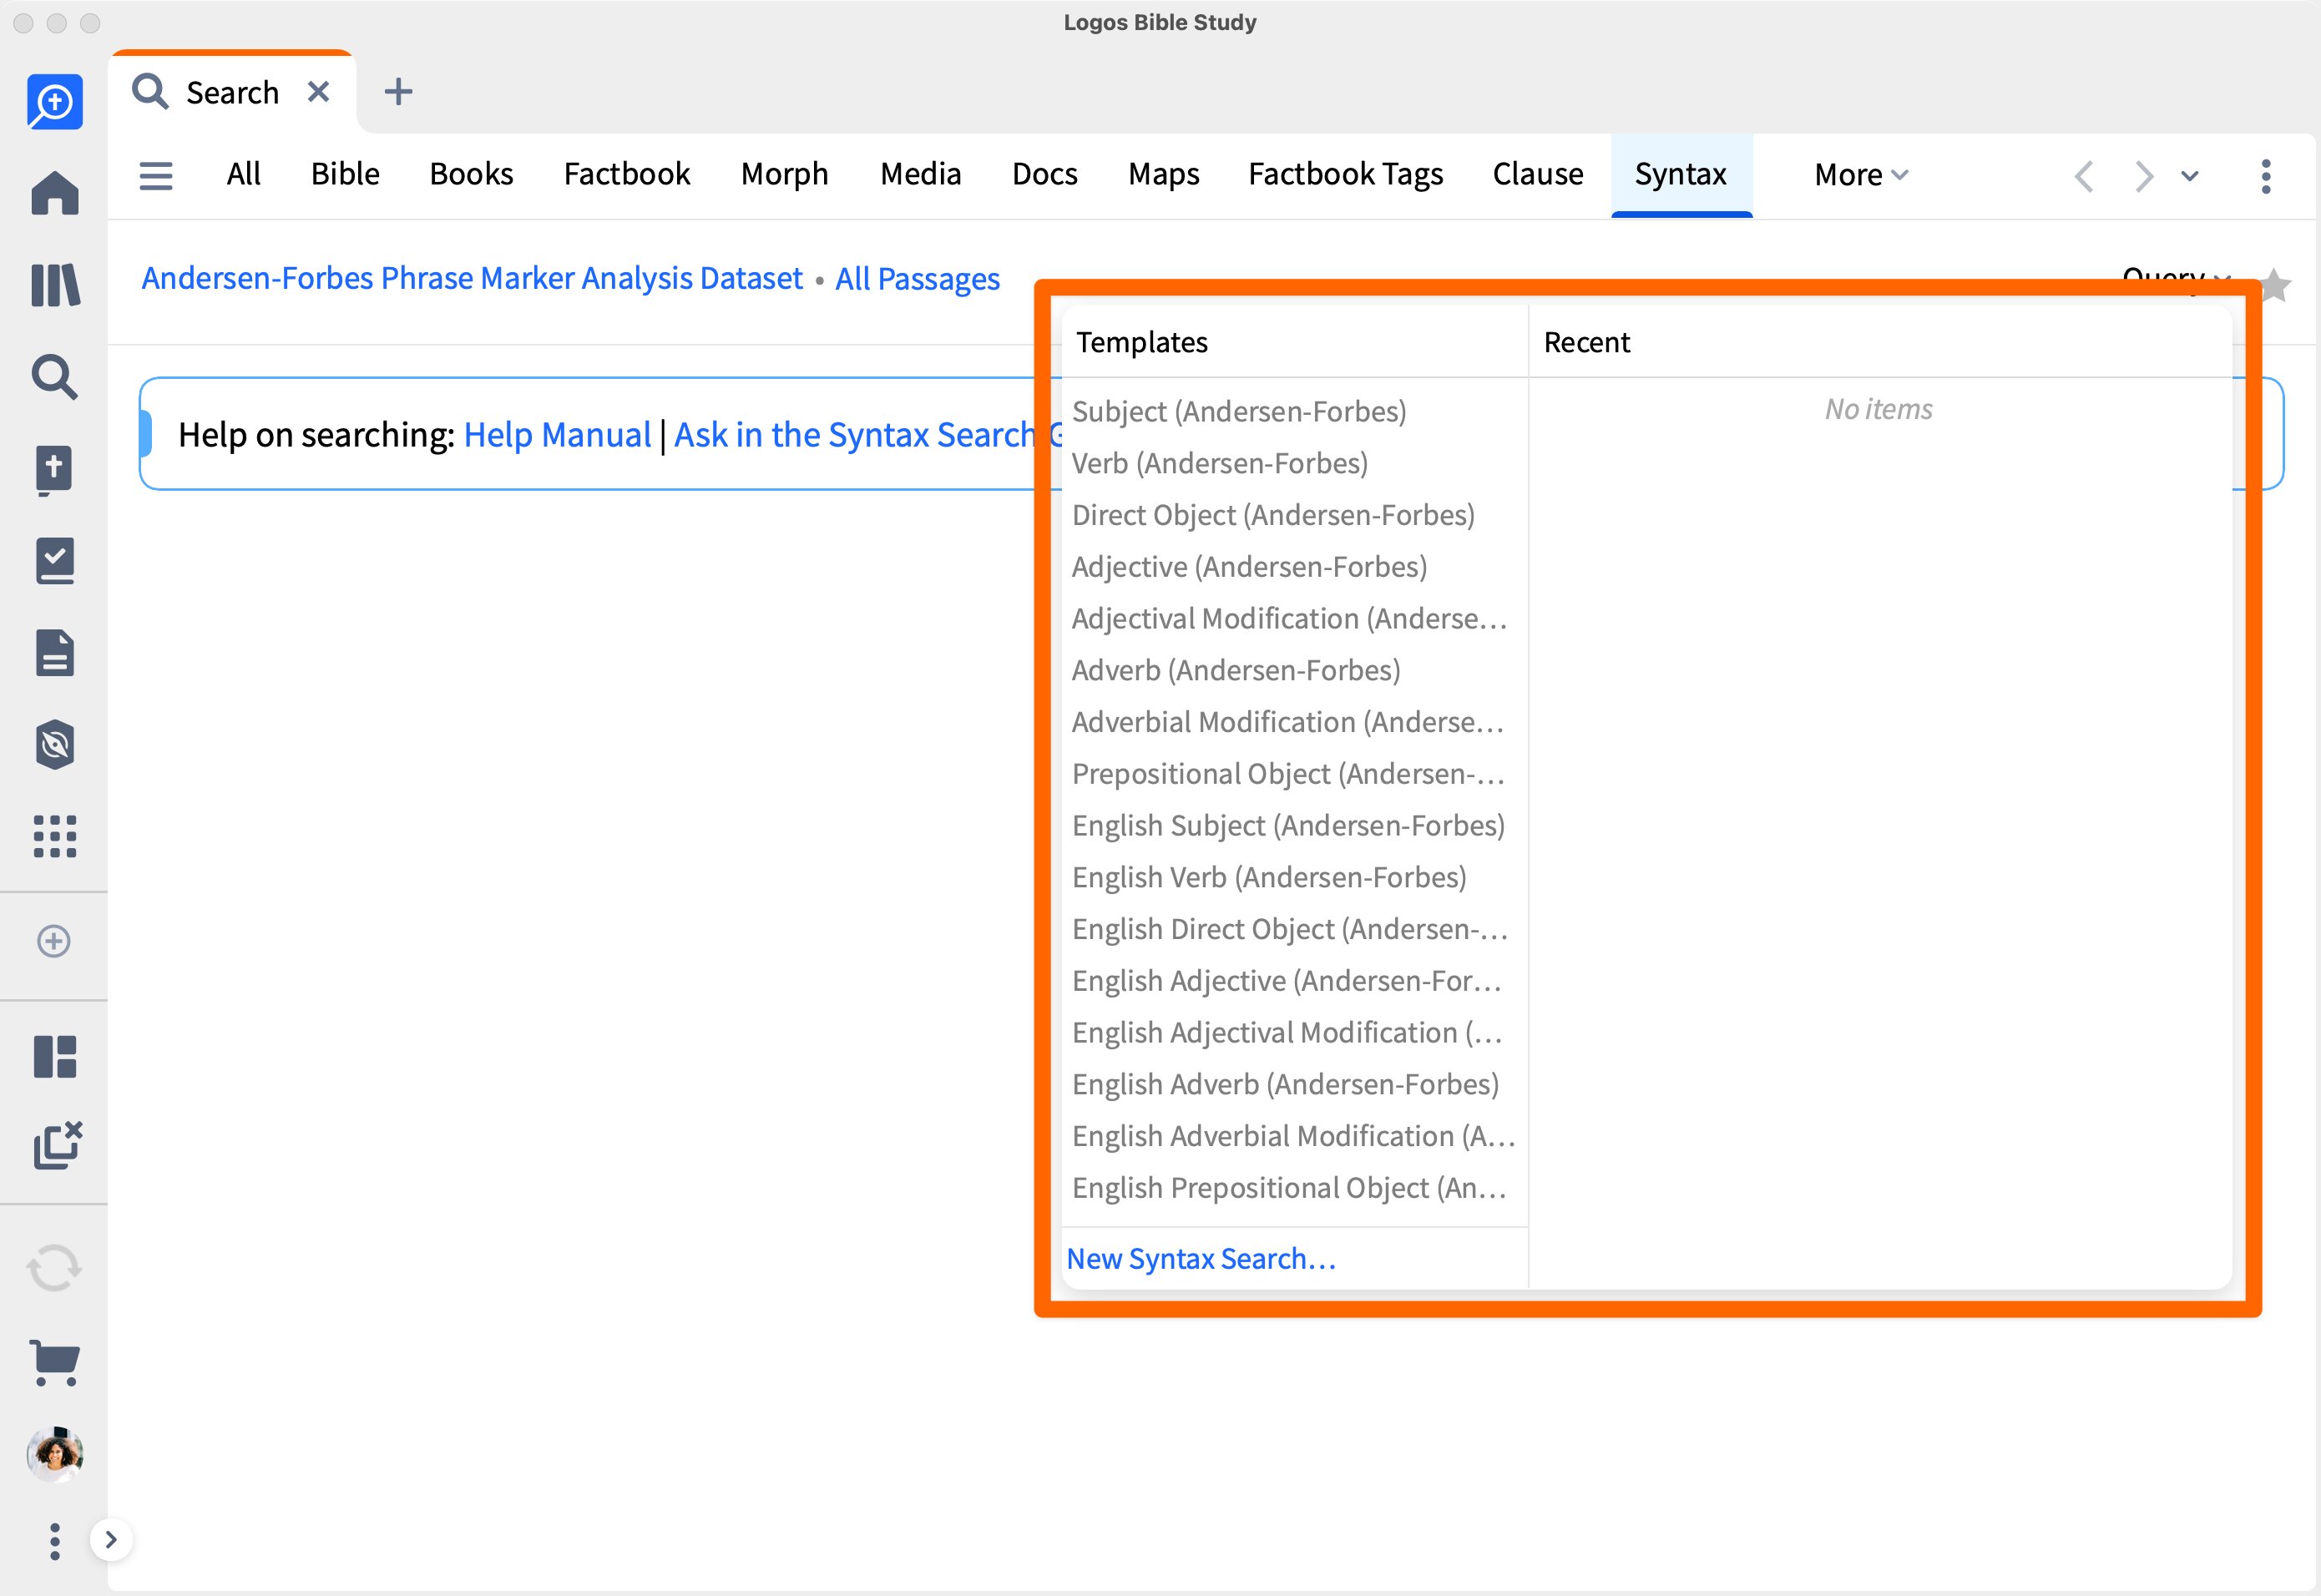Open the hexagon icon above the apps grid
The width and height of the screenshot is (2321, 1596).
tap(55, 745)
